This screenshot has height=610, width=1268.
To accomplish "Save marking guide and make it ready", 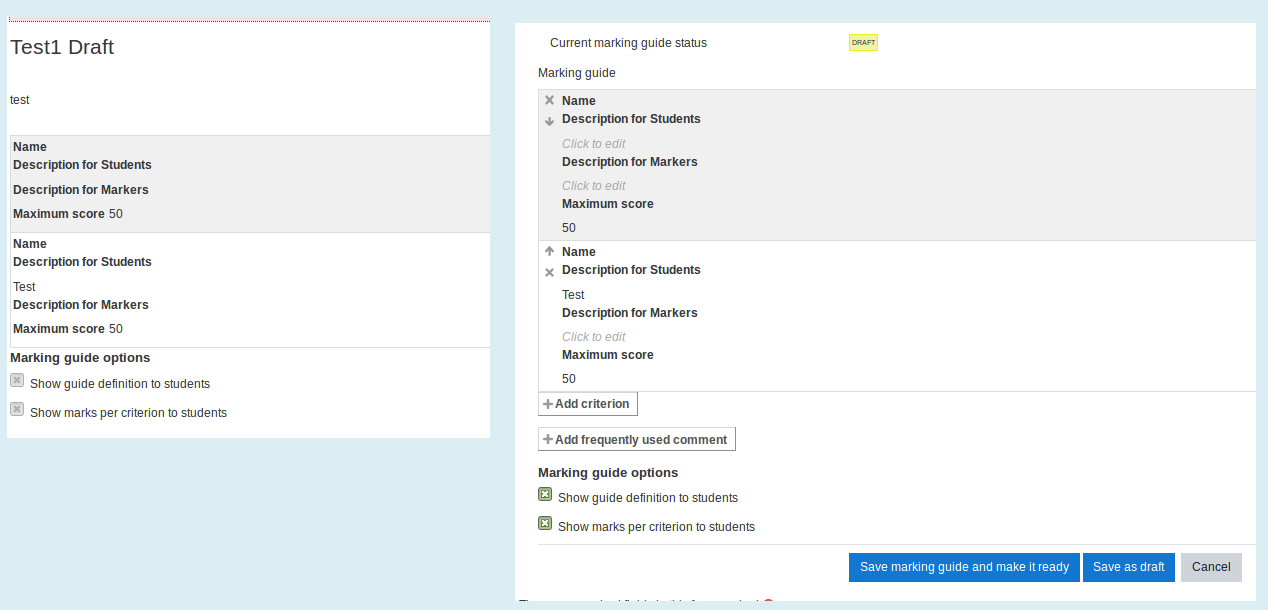I will pyautogui.click(x=964, y=567).
